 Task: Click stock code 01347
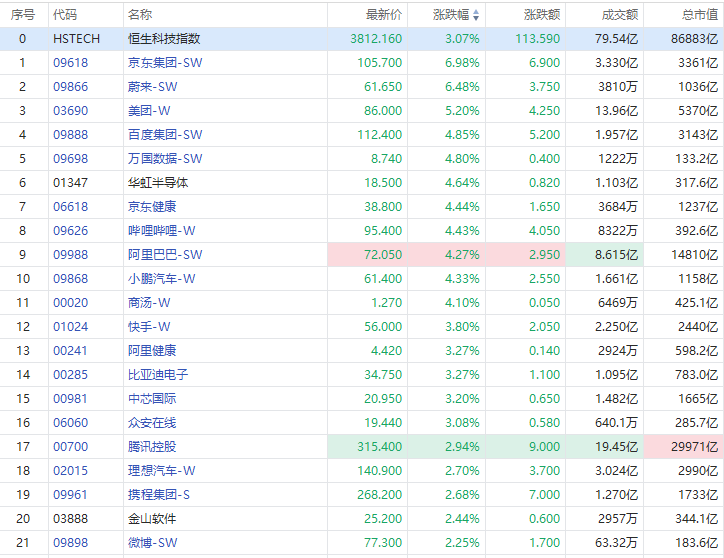pos(70,183)
